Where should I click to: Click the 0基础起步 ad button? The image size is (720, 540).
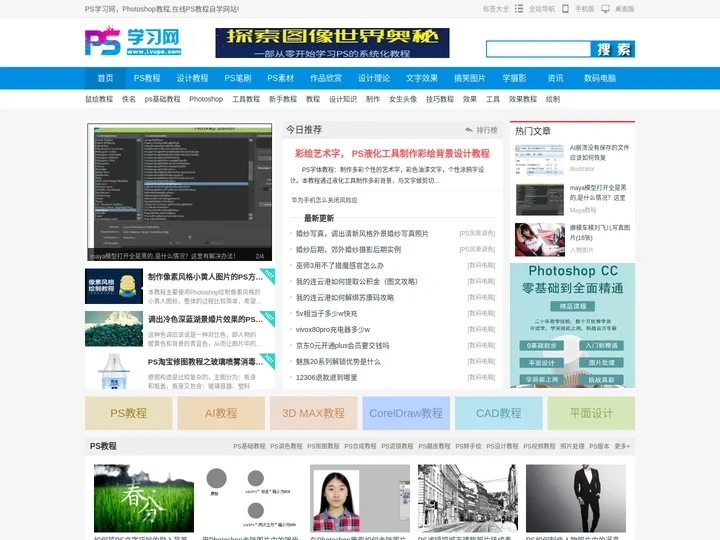pyautogui.click(x=541, y=345)
